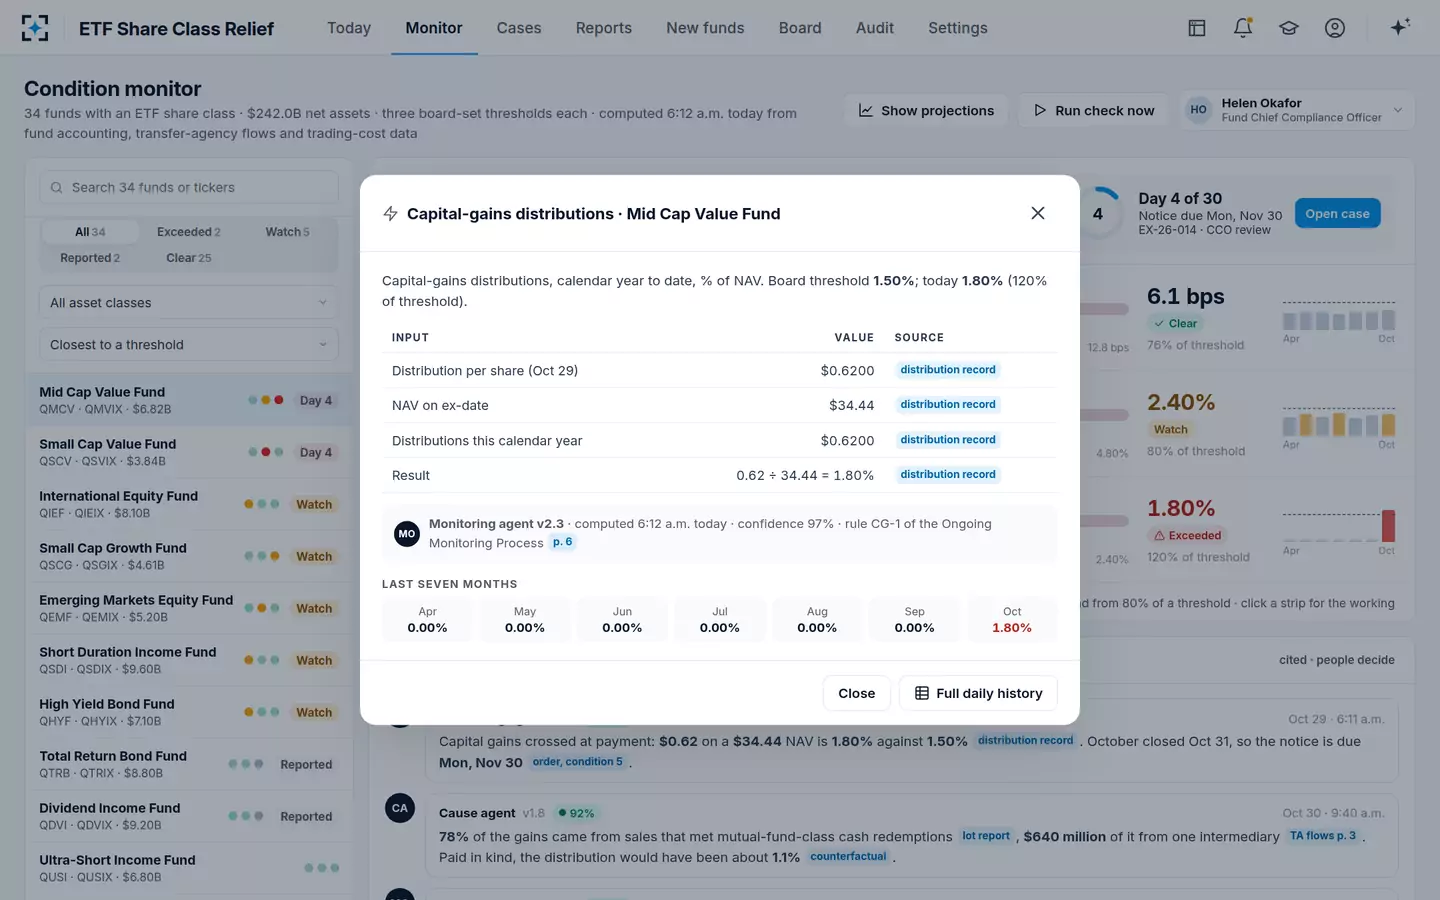
Task: Open the Cases tab
Action: pyautogui.click(x=519, y=28)
